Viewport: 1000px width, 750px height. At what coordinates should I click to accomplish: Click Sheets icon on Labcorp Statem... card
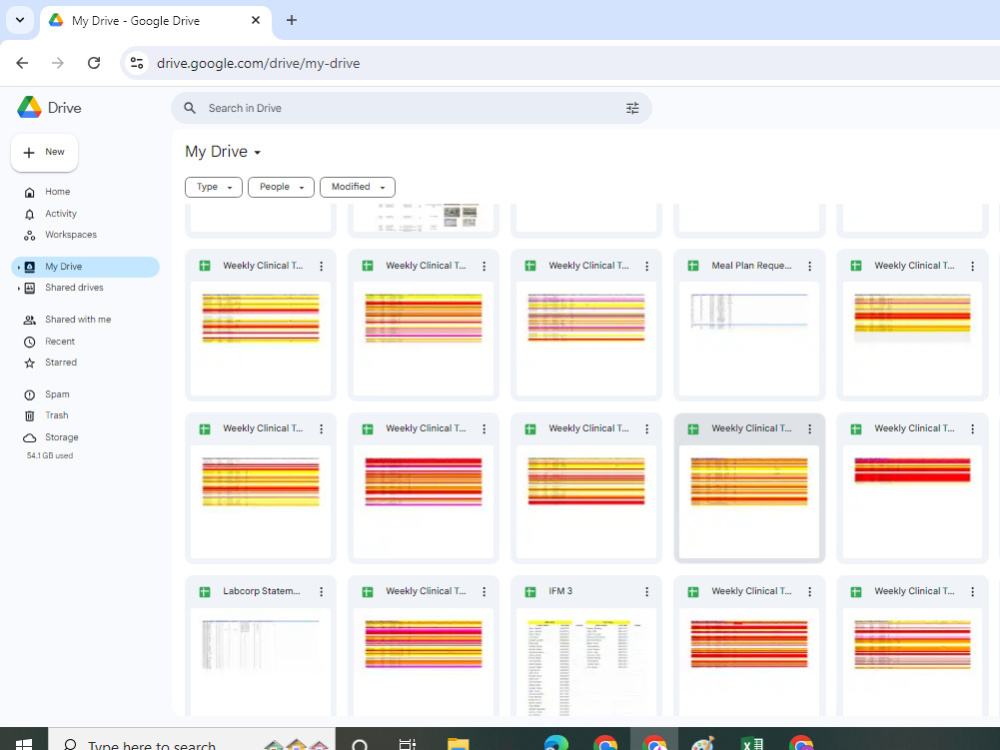(205, 592)
